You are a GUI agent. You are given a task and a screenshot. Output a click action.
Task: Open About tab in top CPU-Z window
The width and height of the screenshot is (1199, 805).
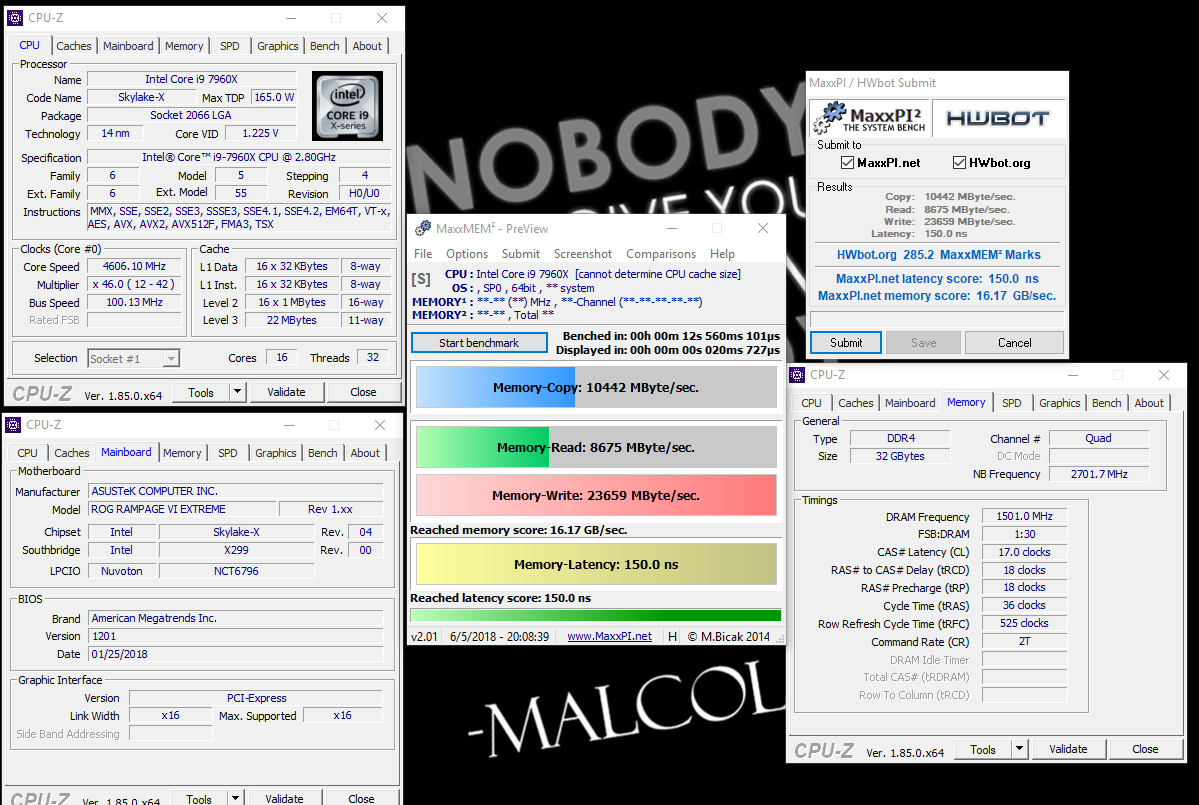pos(367,46)
